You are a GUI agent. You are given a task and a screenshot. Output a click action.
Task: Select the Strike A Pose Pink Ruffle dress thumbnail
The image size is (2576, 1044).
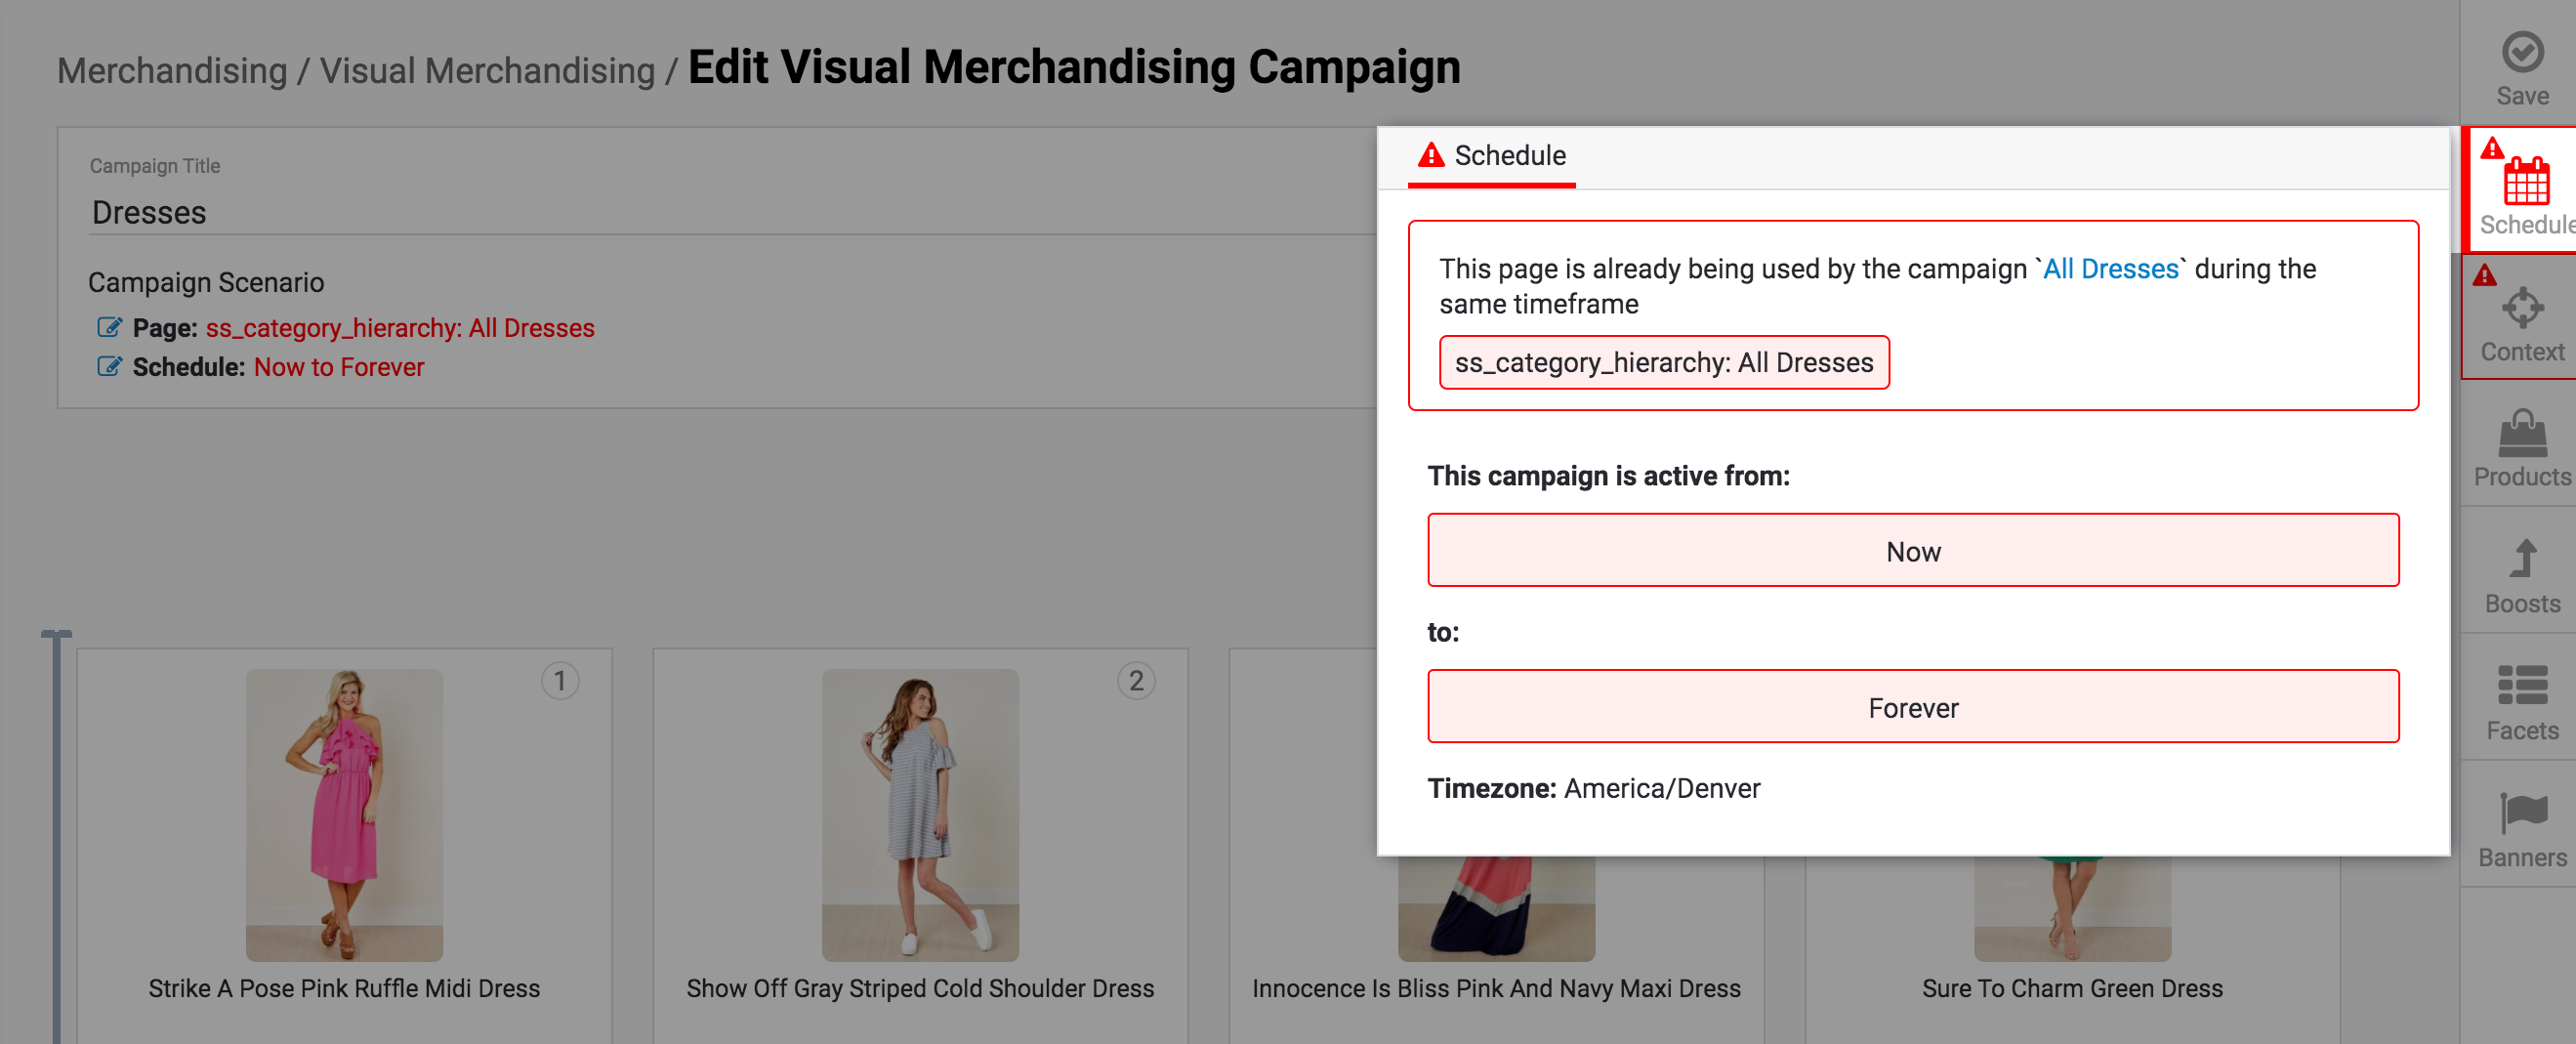point(344,814)
